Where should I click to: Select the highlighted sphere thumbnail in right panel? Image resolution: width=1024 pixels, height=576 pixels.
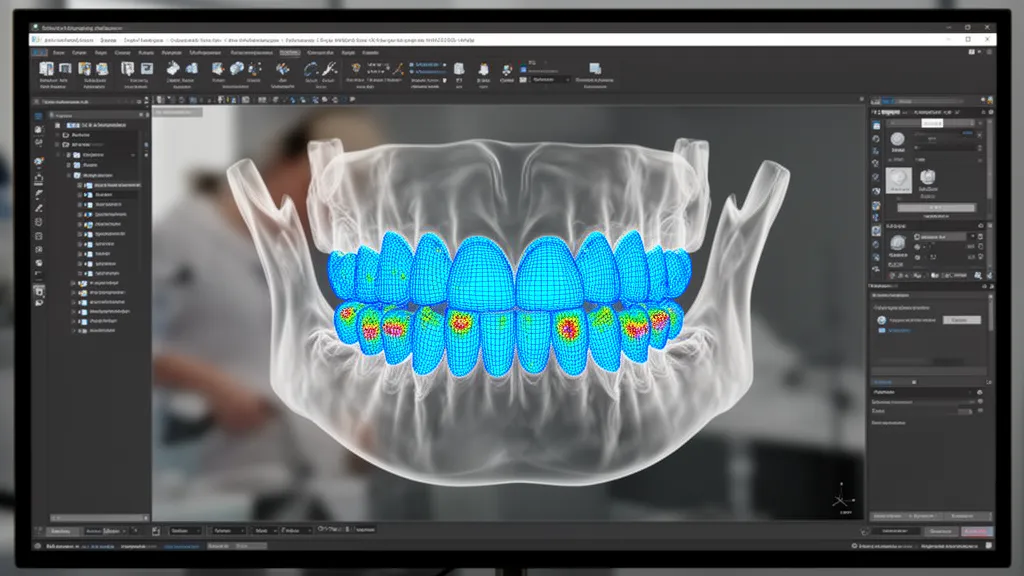898,180
